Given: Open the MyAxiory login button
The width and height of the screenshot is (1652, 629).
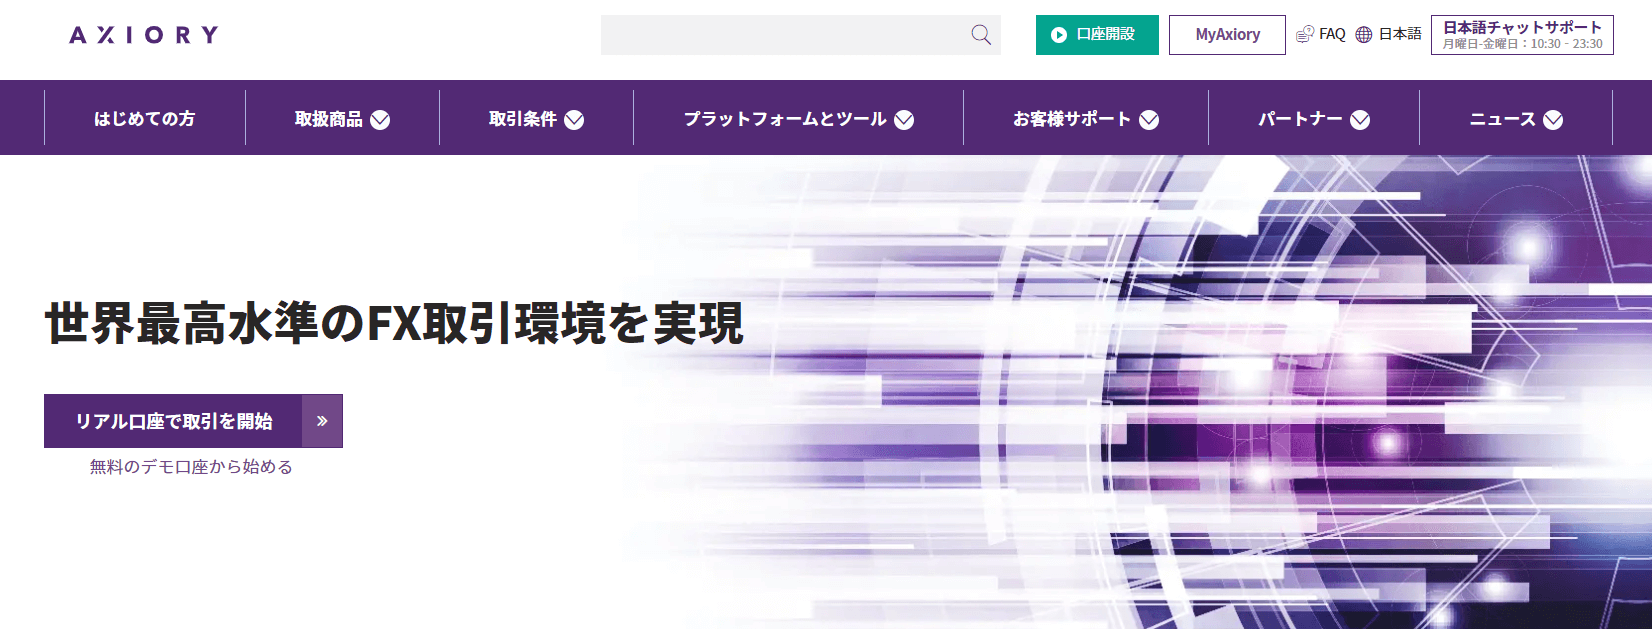Looking at the screenshot, I should (x=1227, y=35).
